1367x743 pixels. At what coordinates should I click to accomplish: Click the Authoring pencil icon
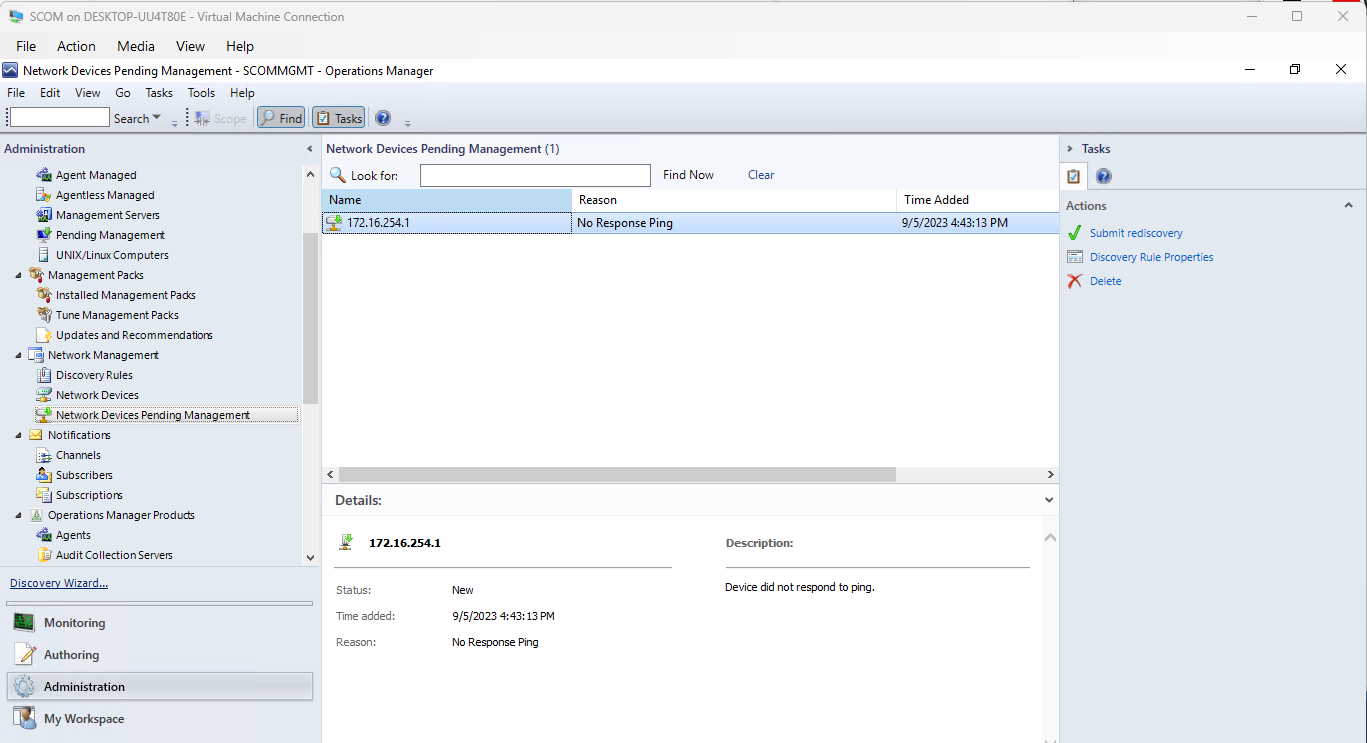(25, 655)
